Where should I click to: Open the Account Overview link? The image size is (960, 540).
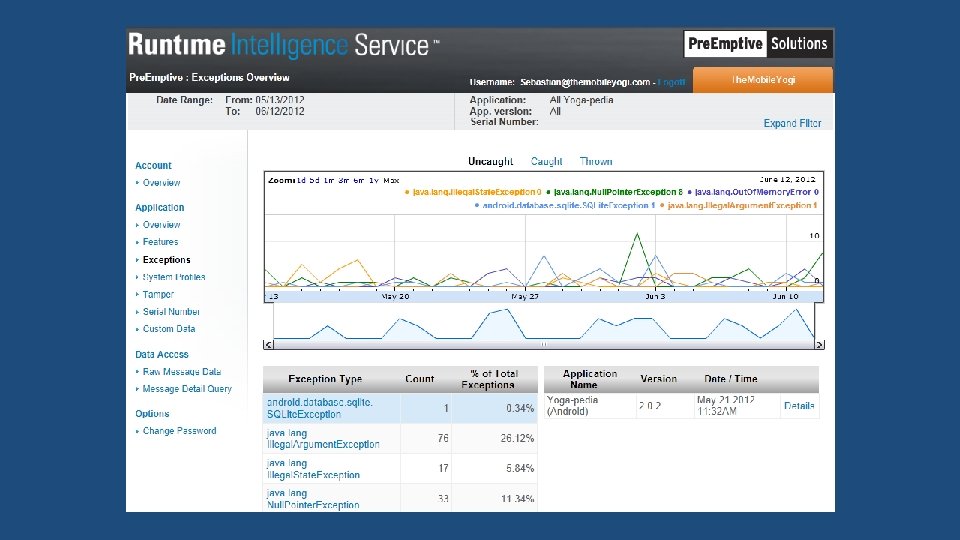[161, 182]
